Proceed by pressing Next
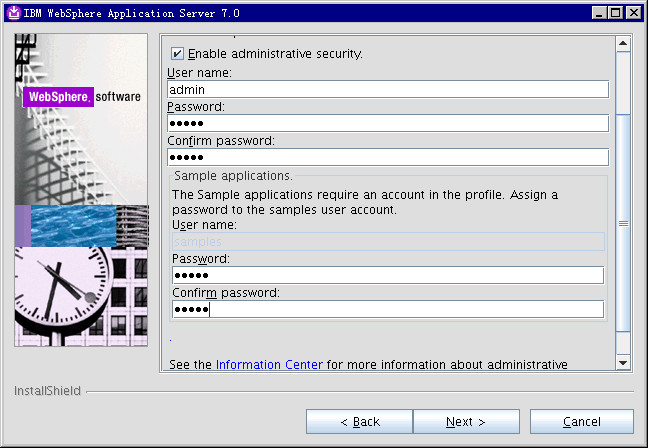The image size is (648, 448). point(466,421)
